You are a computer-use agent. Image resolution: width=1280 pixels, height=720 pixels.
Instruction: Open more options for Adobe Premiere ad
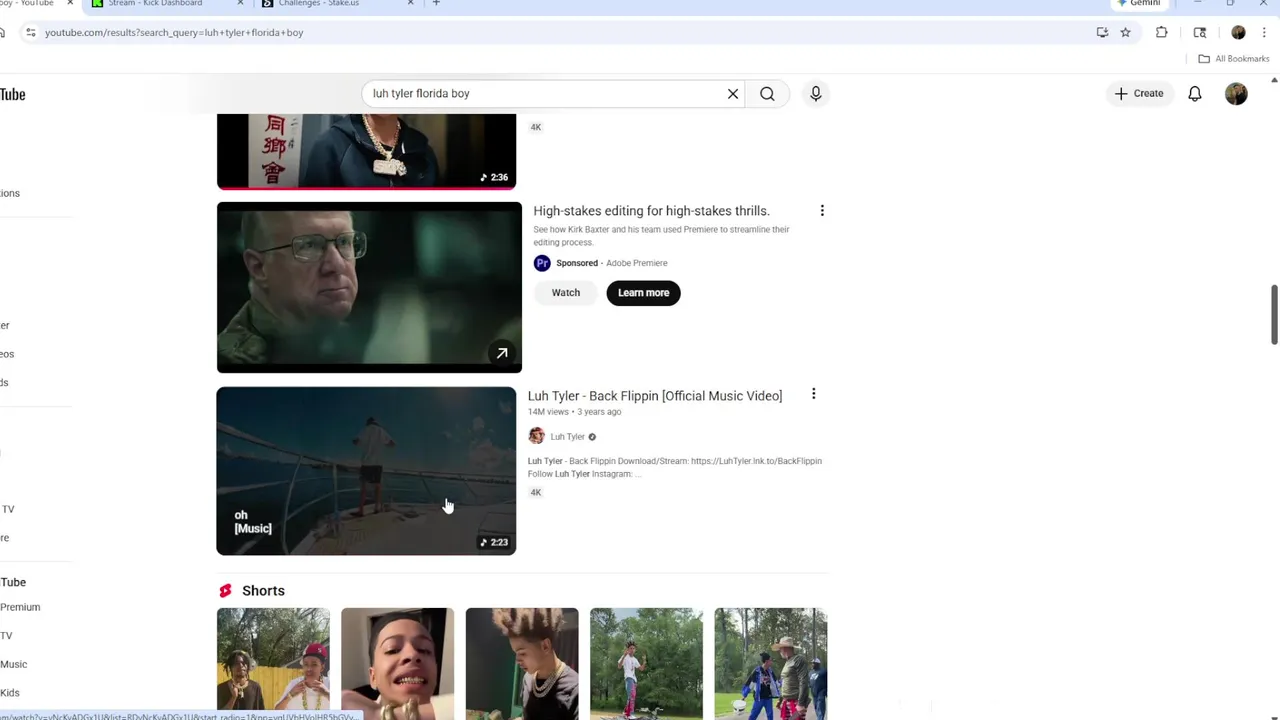coord(822,211)
